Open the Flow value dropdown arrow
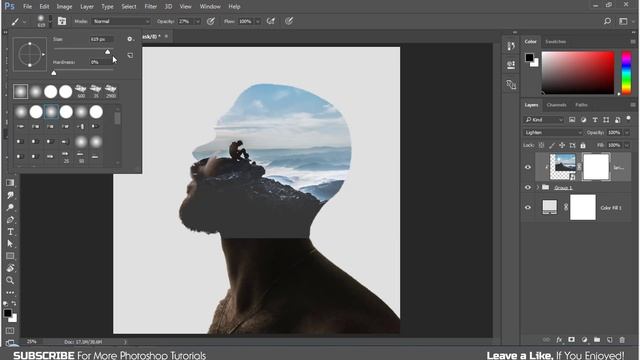This screenshot has width=640, height=360. pyautogui.click(x=258, y=21)
